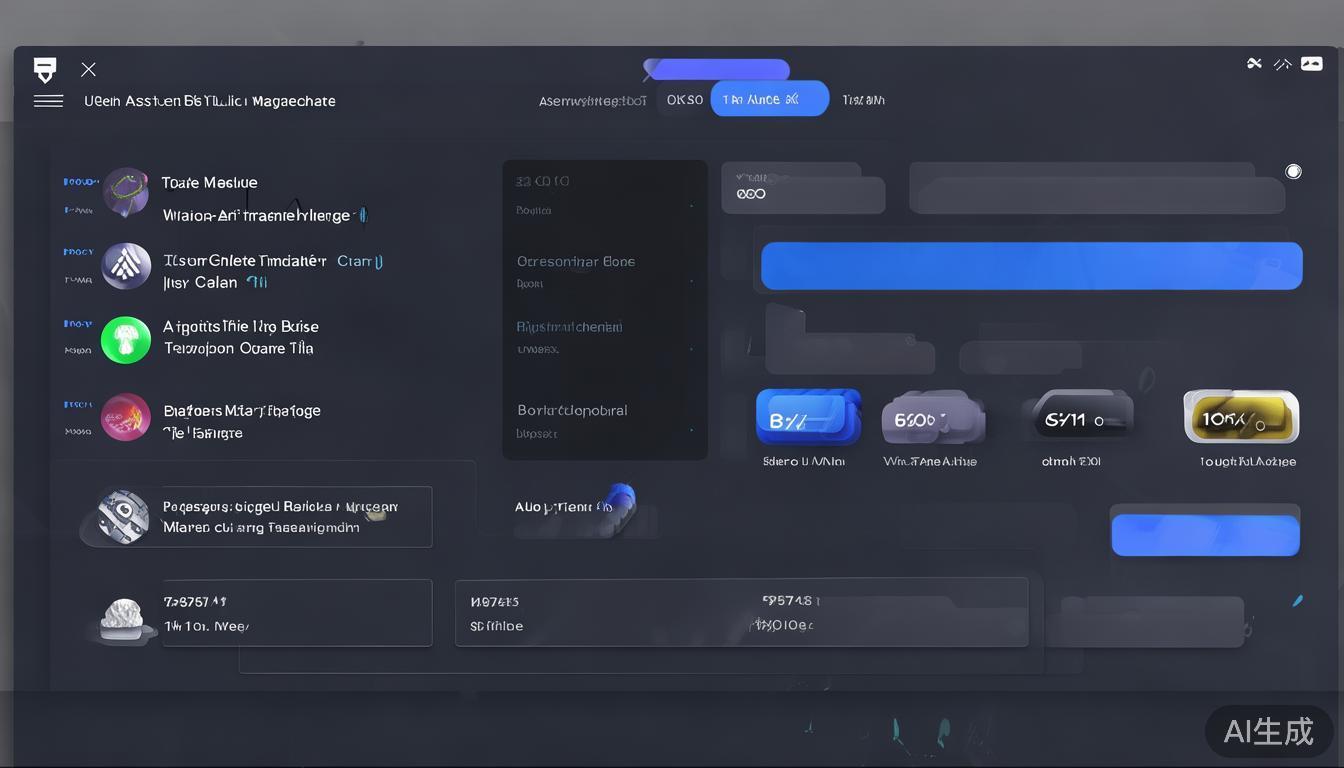Click the wide blue bar button
The image size is (1344, 768).
(x=1031, y=266)
